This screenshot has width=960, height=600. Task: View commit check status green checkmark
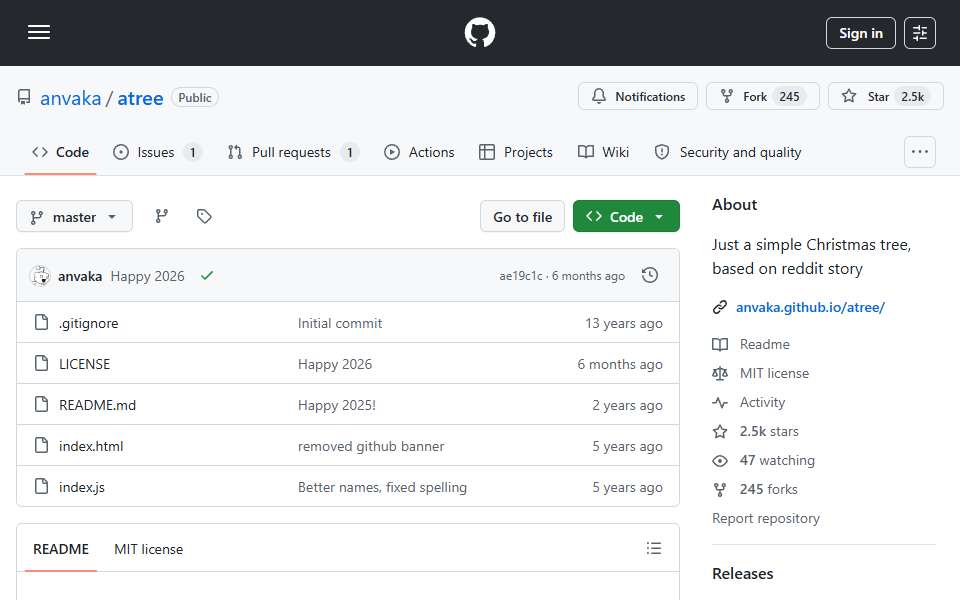coord(207,276)
